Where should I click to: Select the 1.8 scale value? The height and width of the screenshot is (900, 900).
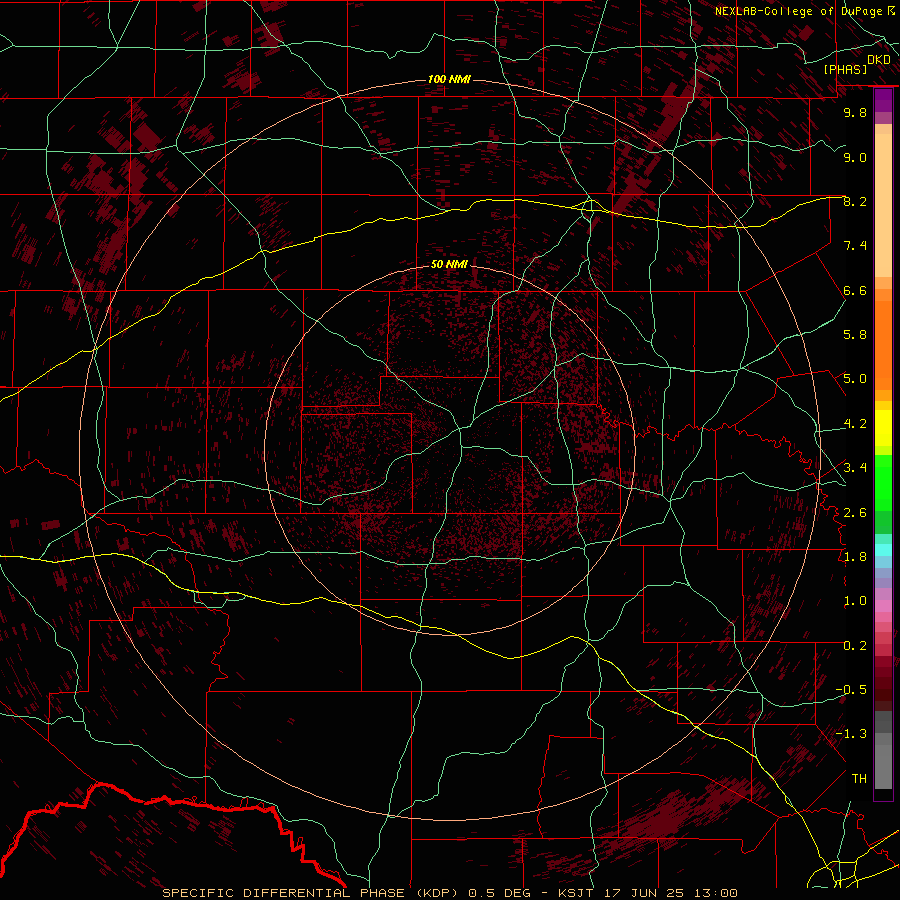coord(855,557)
